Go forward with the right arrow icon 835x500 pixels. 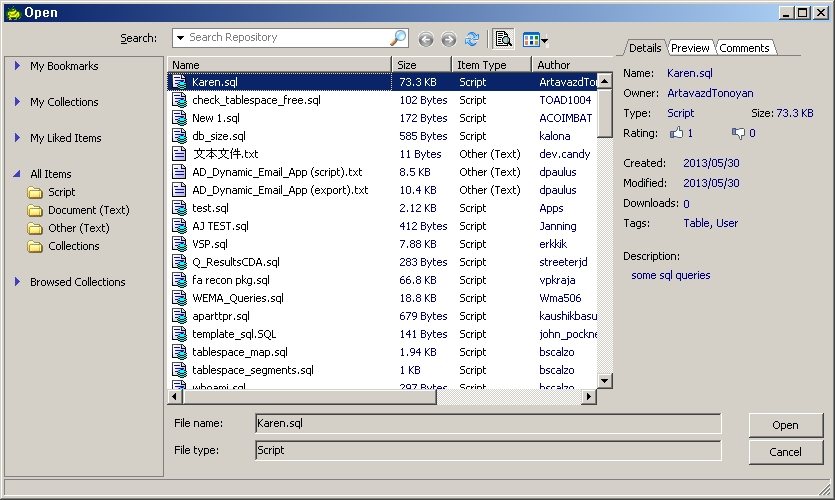click(448, 39)
